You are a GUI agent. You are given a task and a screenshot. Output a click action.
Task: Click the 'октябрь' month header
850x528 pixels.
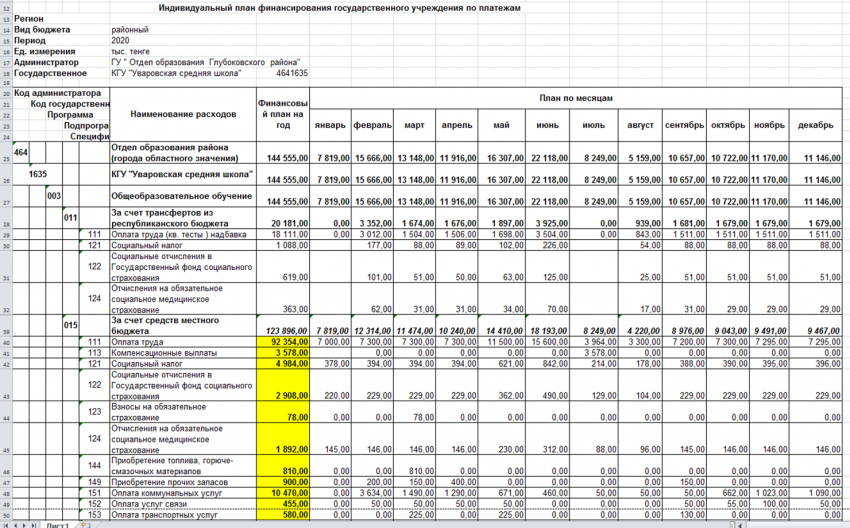728,125
